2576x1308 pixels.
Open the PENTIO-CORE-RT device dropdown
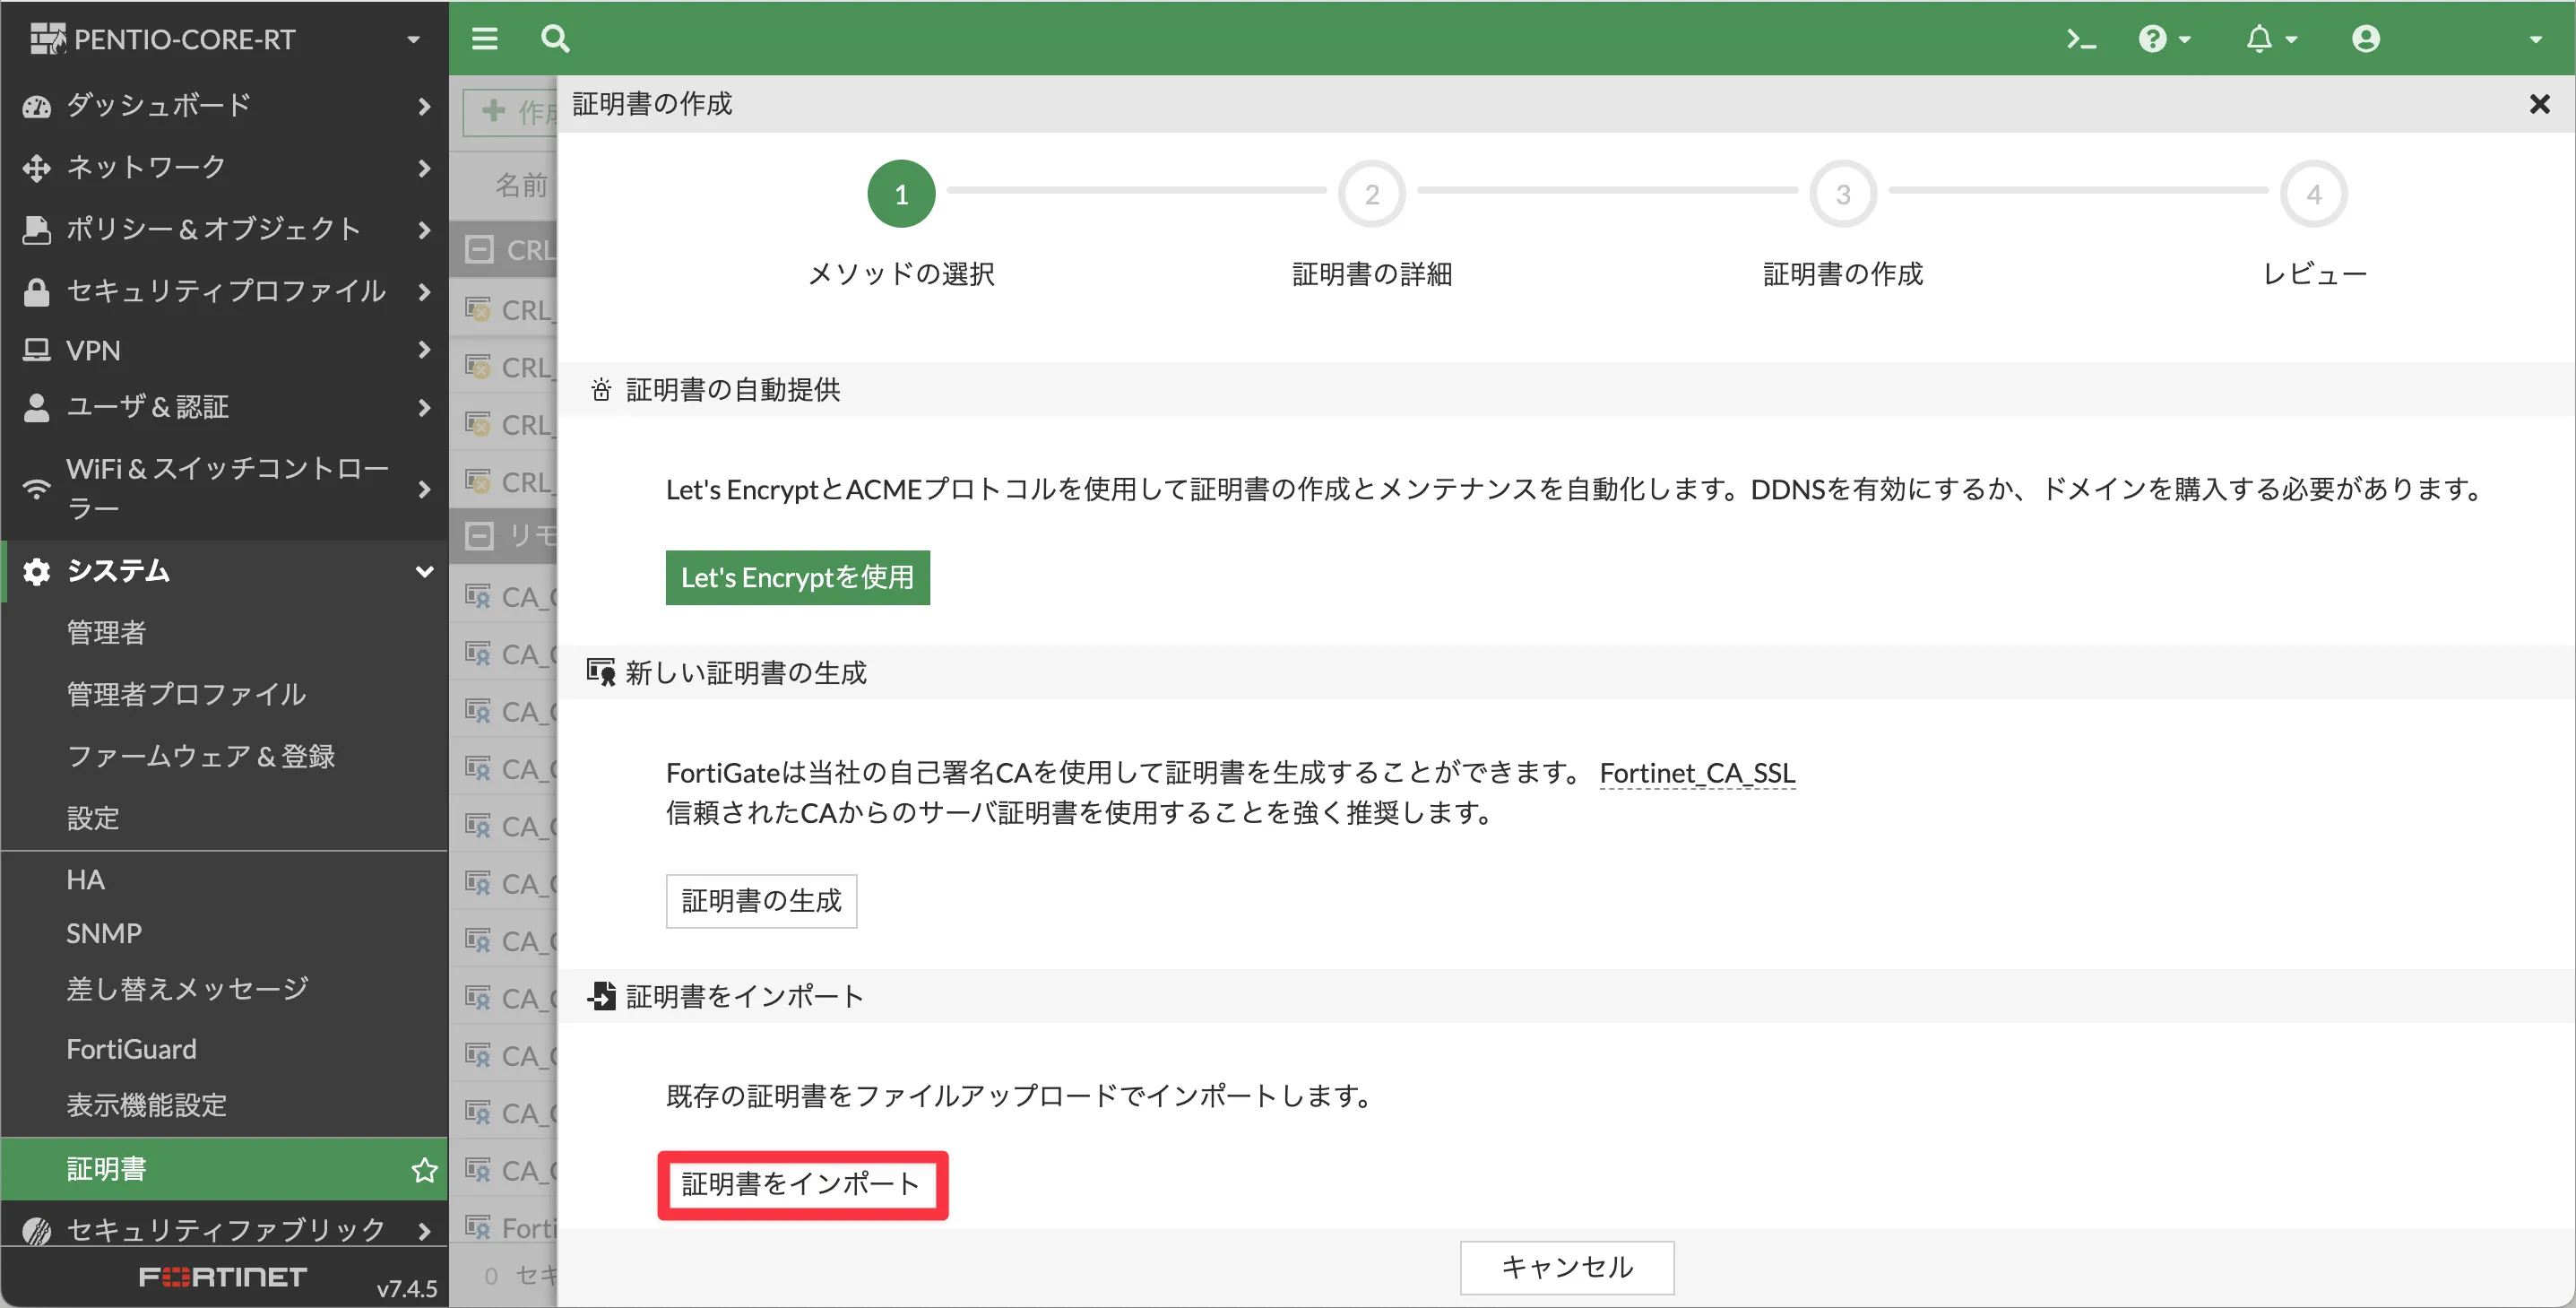(x=413, y=39)
